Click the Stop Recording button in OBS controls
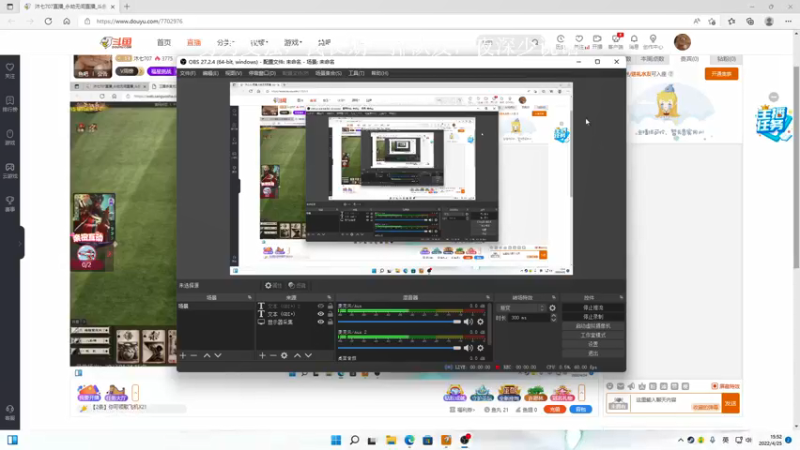The width and height of the screenshot is (800, 450). [593, 317]
